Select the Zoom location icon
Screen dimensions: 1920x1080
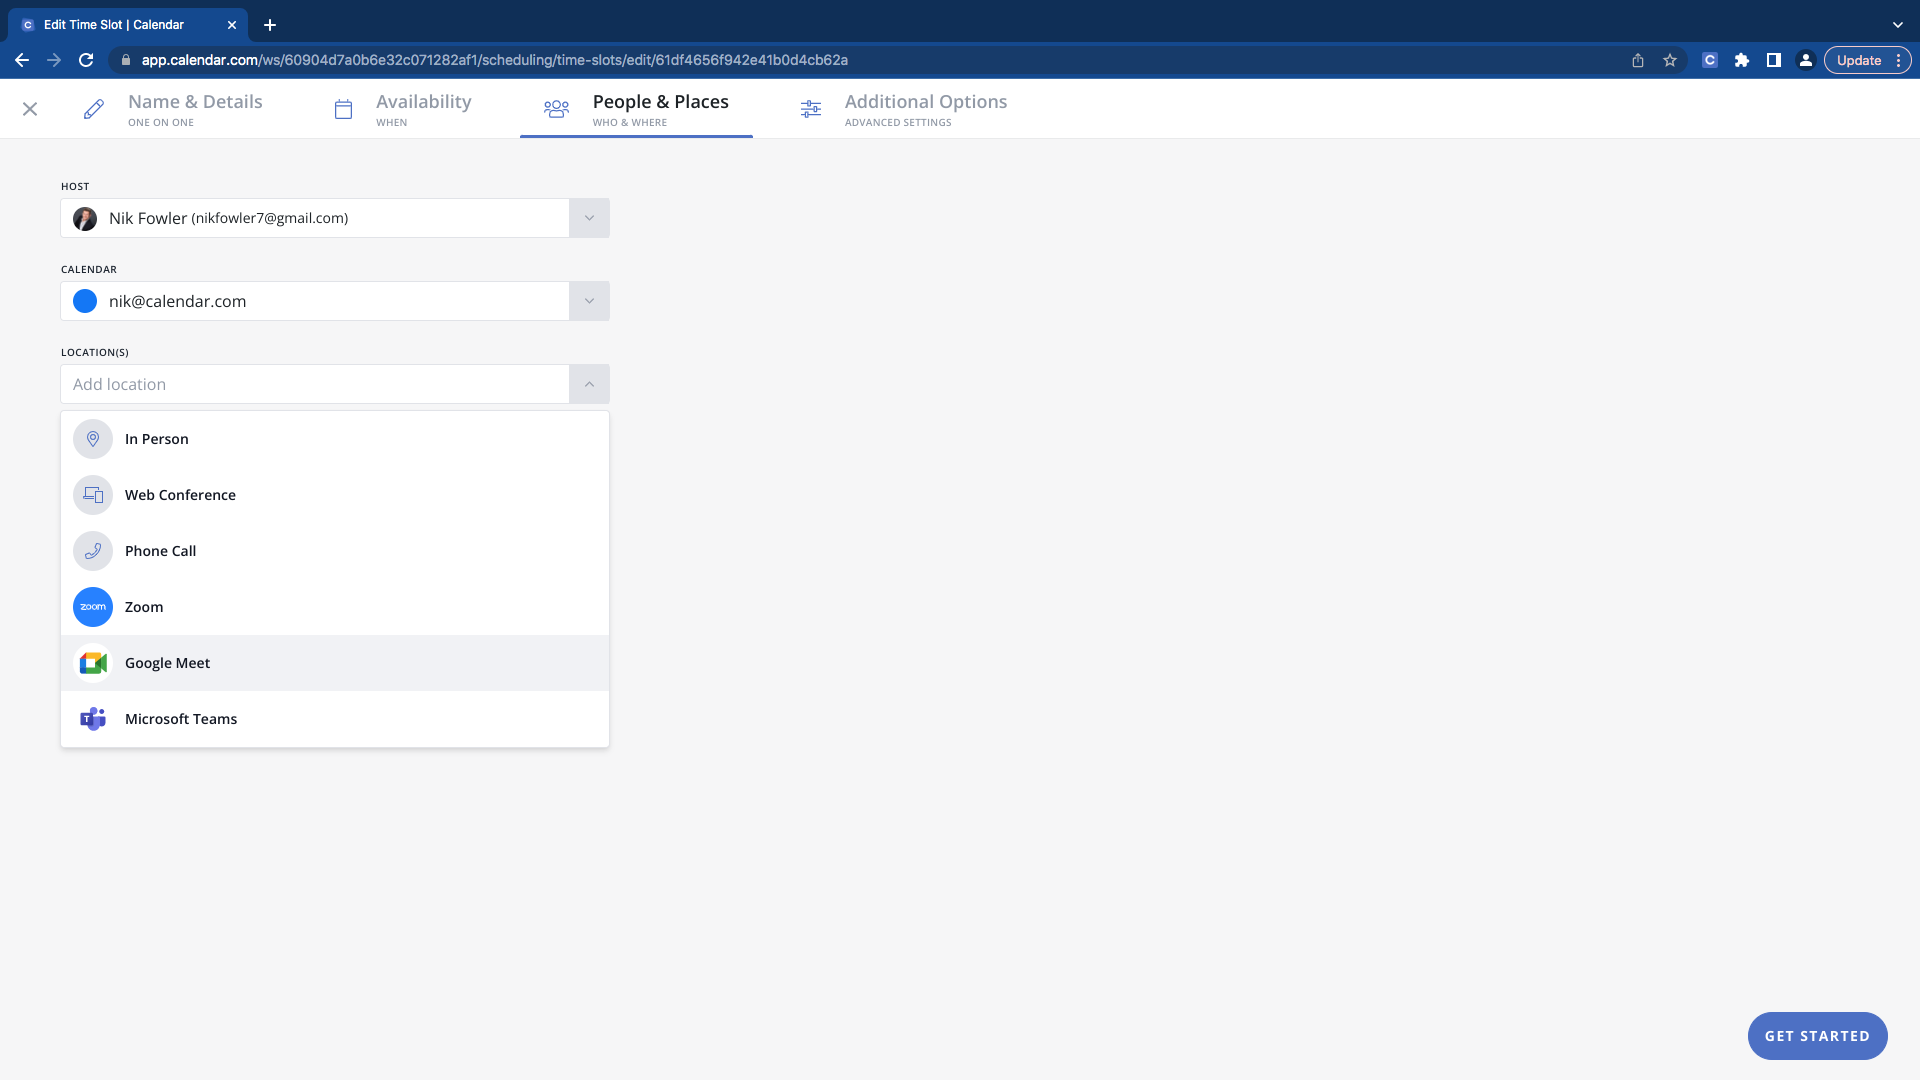tap(92, 607)
